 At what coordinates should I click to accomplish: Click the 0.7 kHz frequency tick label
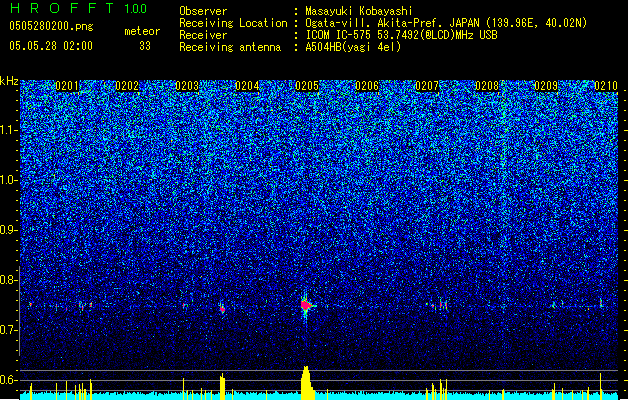coord(9,330)
